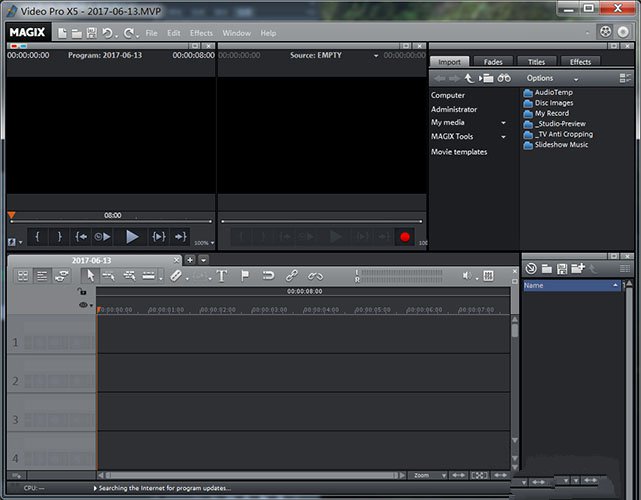Mute audio with the speaker icon
The width and height of the screenshot is (641, 500).
pyautogui.click(x=467, y=276)
